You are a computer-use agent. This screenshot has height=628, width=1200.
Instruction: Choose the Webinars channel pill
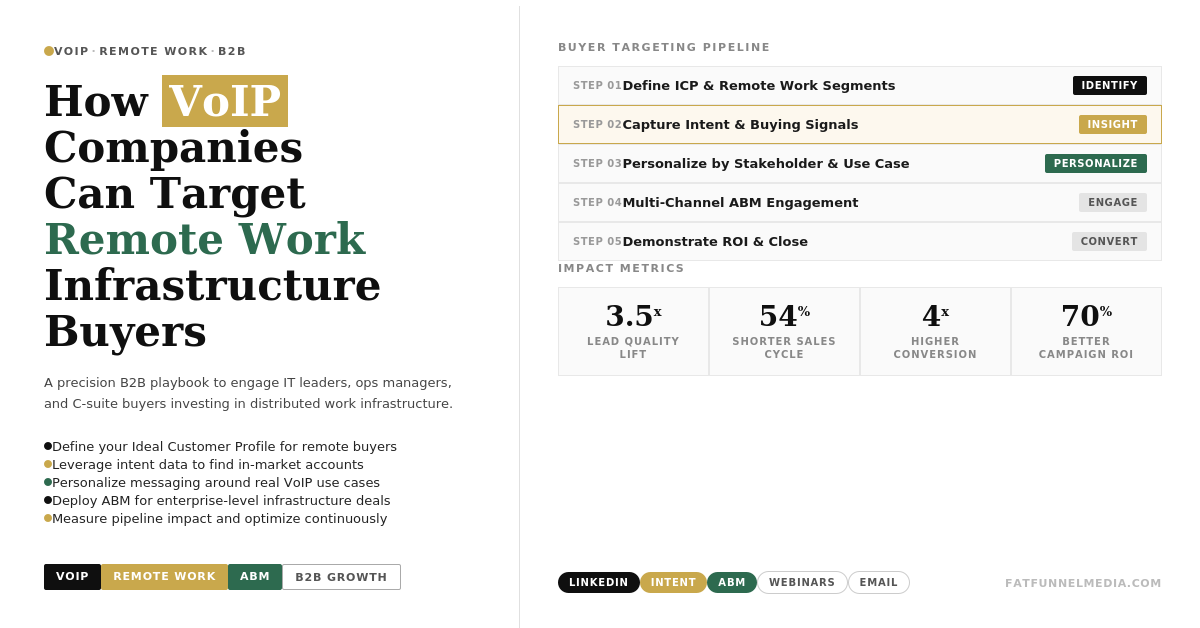coord(802,583)
